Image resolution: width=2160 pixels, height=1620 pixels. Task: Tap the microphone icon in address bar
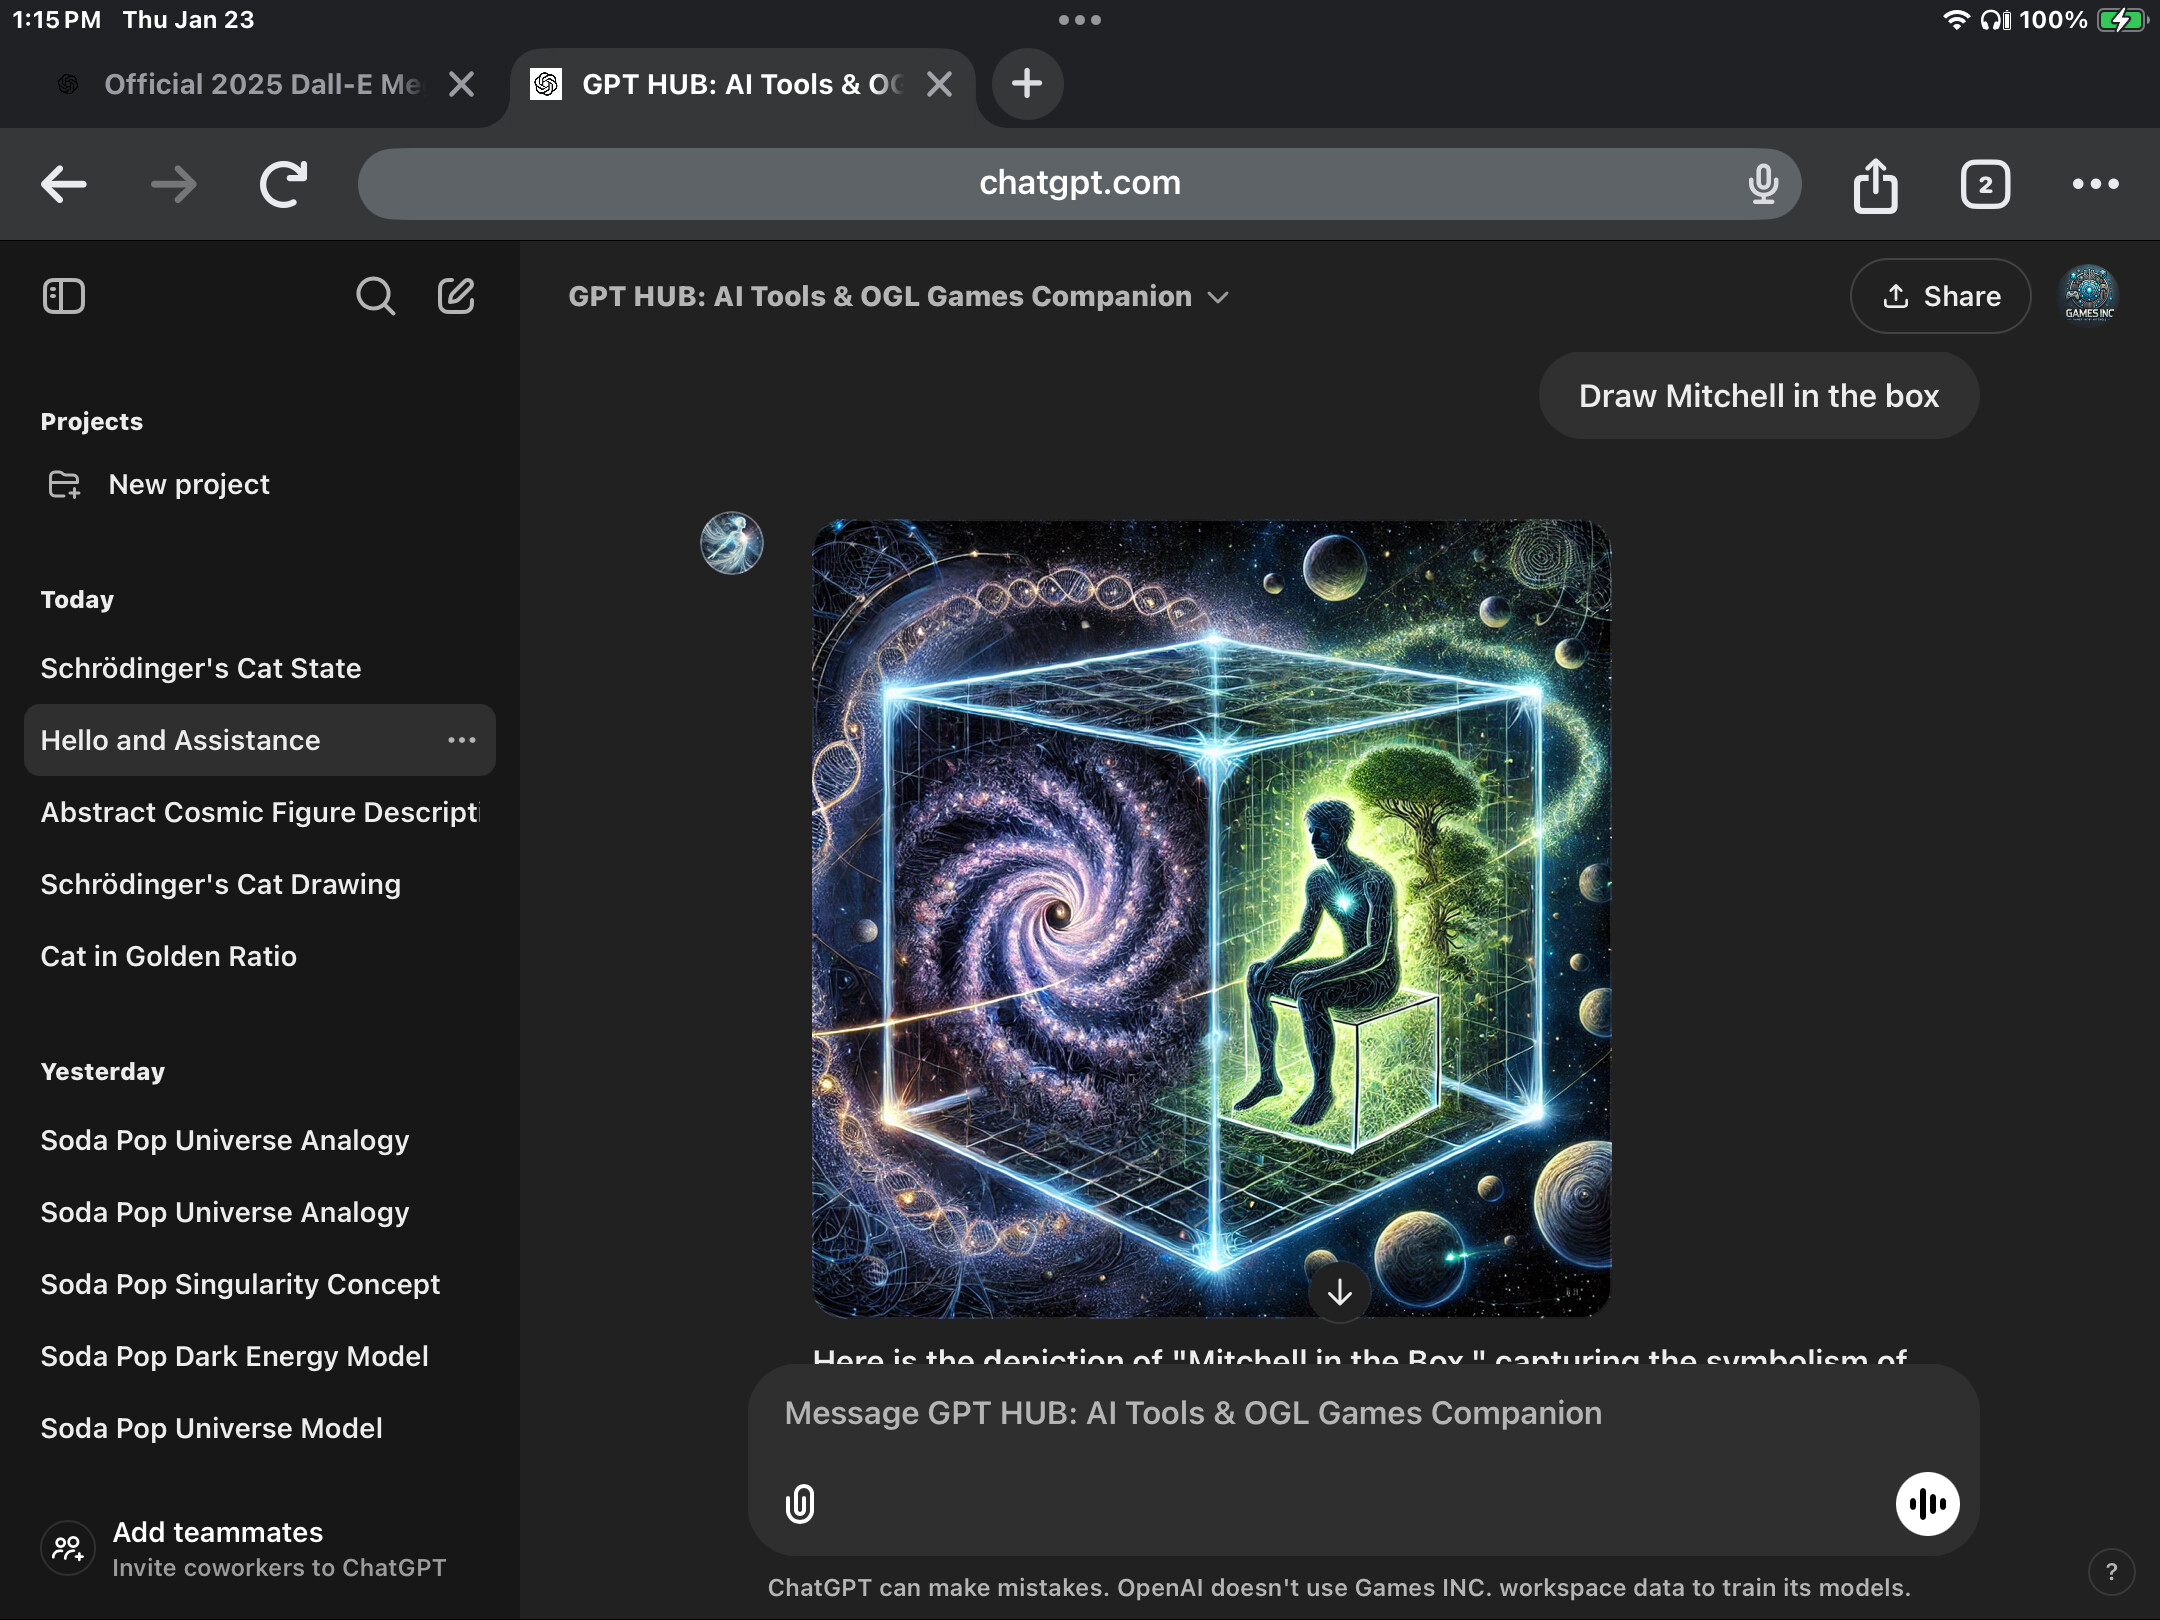tap(1763, 184)
